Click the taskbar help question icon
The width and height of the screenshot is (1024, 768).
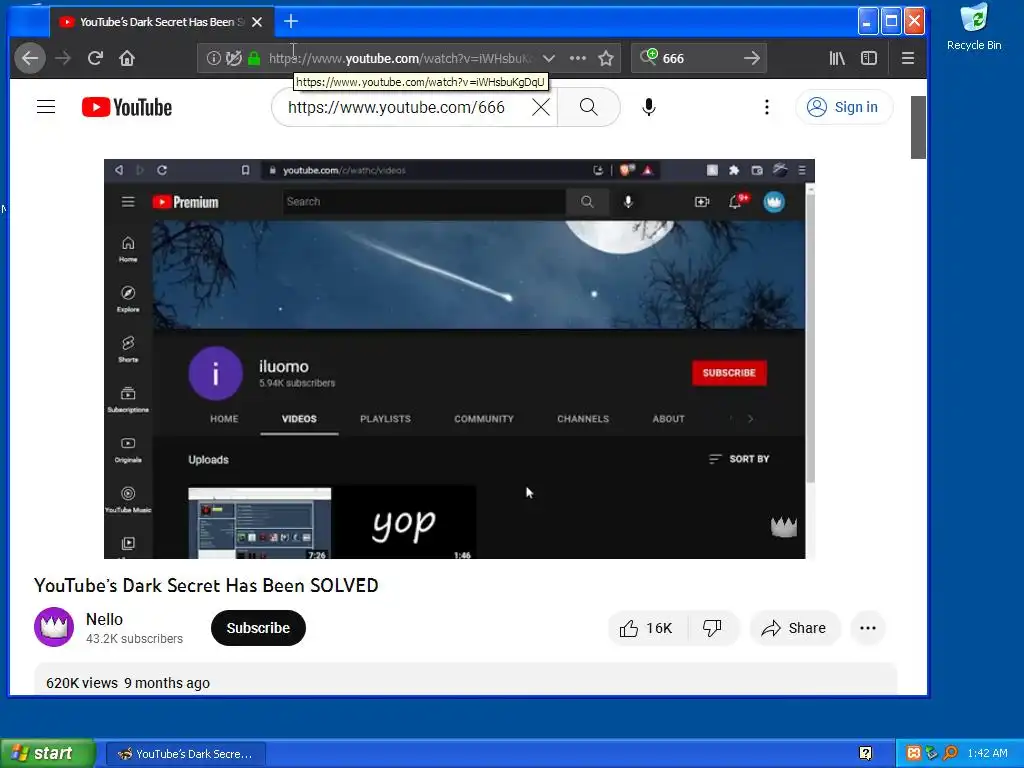(865, 754)
